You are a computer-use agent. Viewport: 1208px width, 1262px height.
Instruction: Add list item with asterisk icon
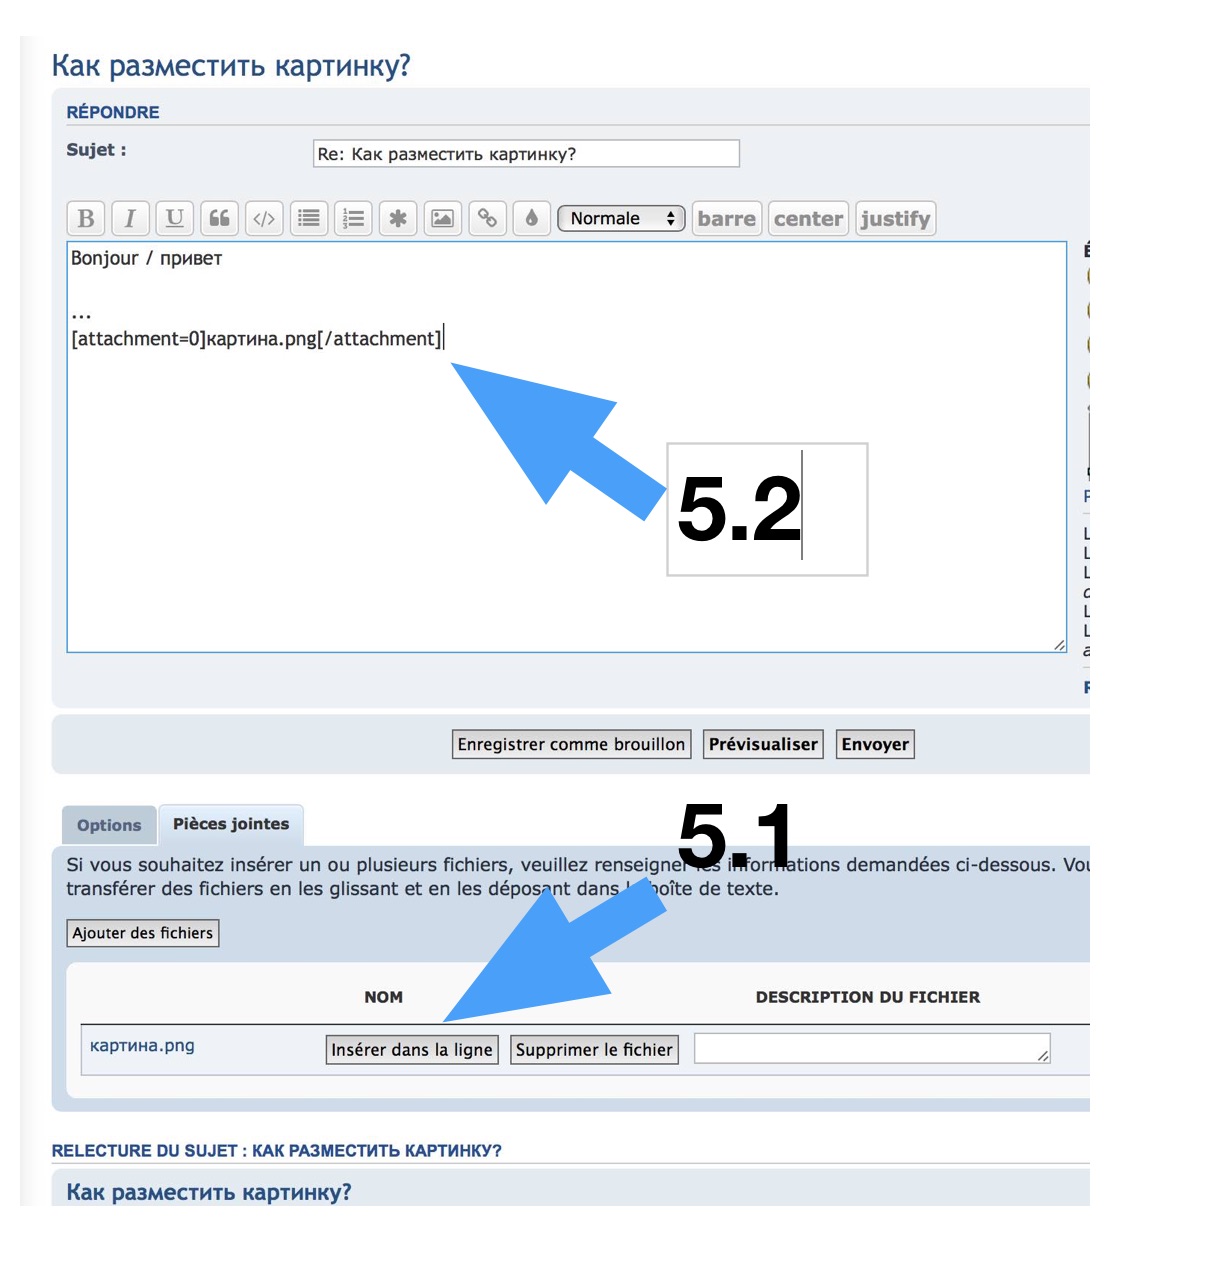click(398, 219)
